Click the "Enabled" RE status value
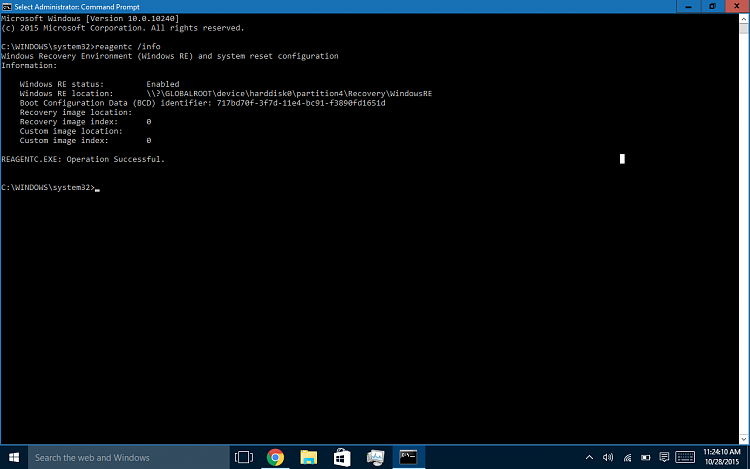Screen dimensions: 750x469 (x=163, y=84)
